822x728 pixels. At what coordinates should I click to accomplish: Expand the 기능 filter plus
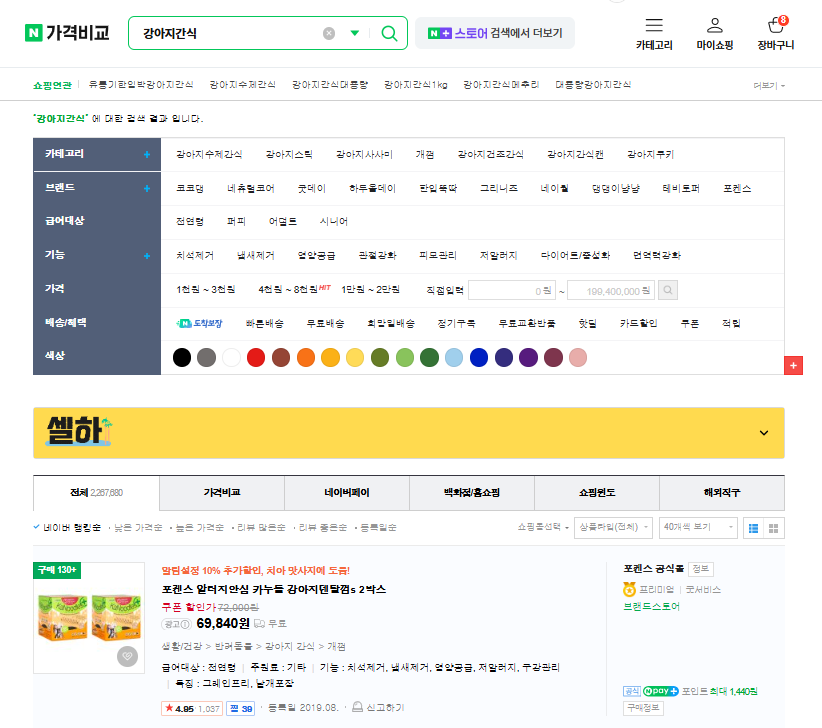[x=147, y=256]
